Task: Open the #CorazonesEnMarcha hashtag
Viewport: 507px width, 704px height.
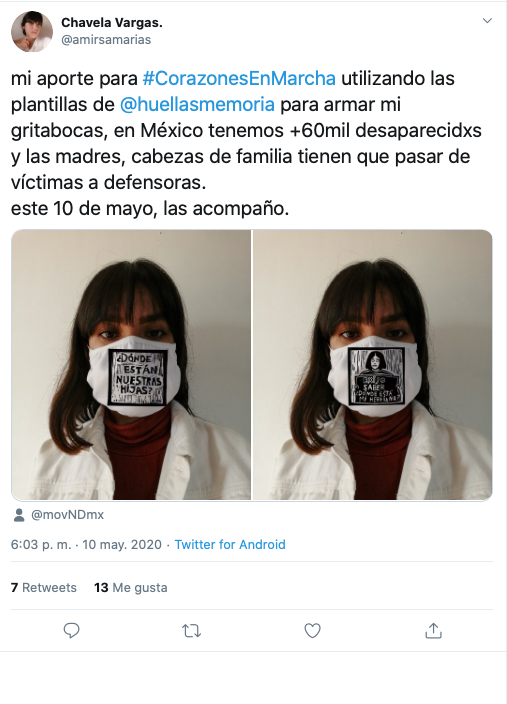Action: [239, 78]
